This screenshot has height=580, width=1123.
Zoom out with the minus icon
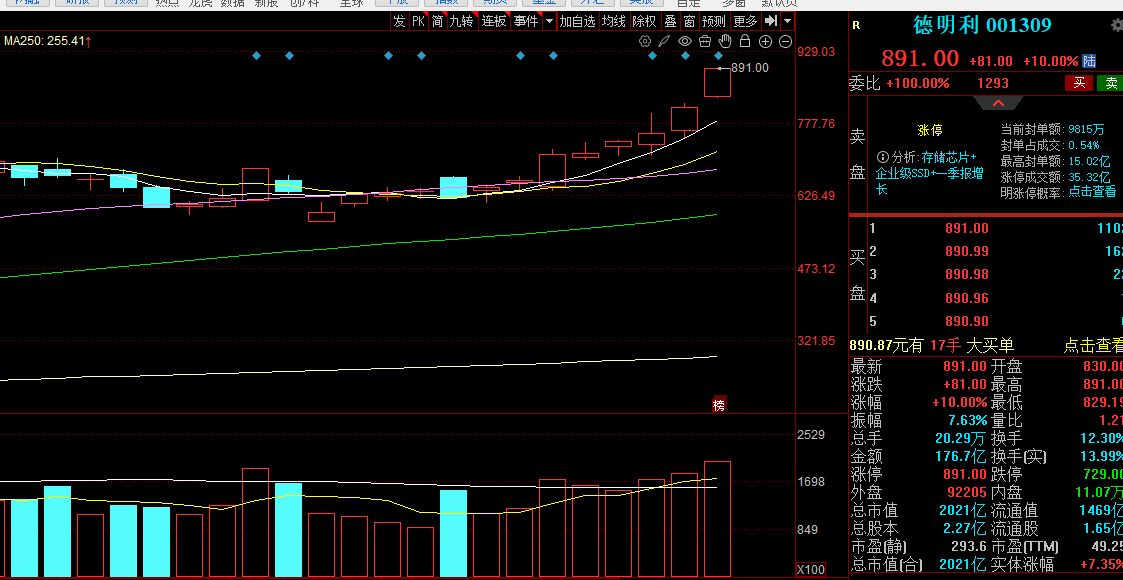tap(786, 41)
